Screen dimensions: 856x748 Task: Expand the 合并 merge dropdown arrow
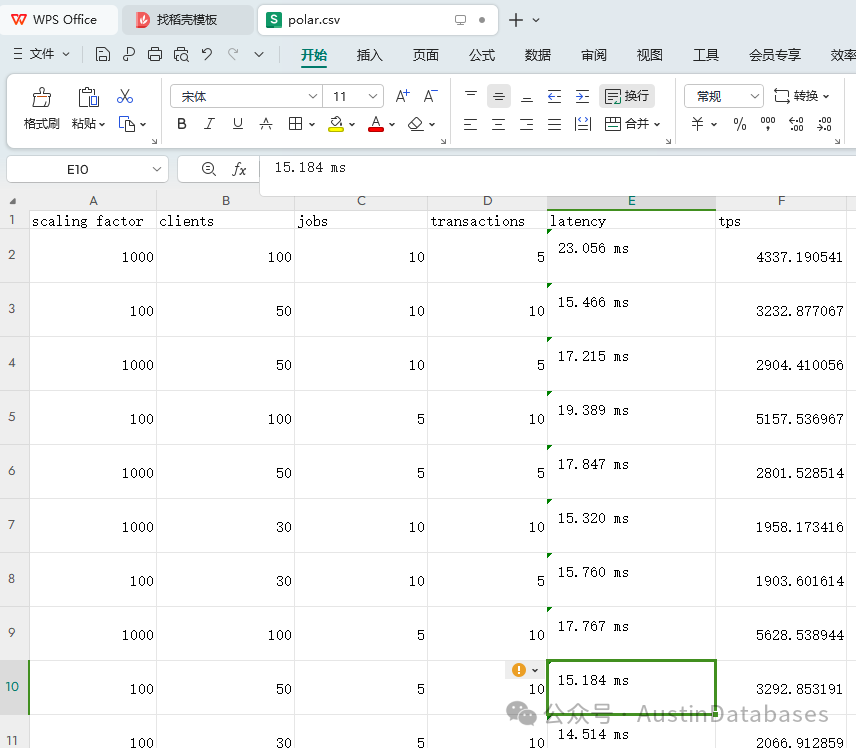657,124
